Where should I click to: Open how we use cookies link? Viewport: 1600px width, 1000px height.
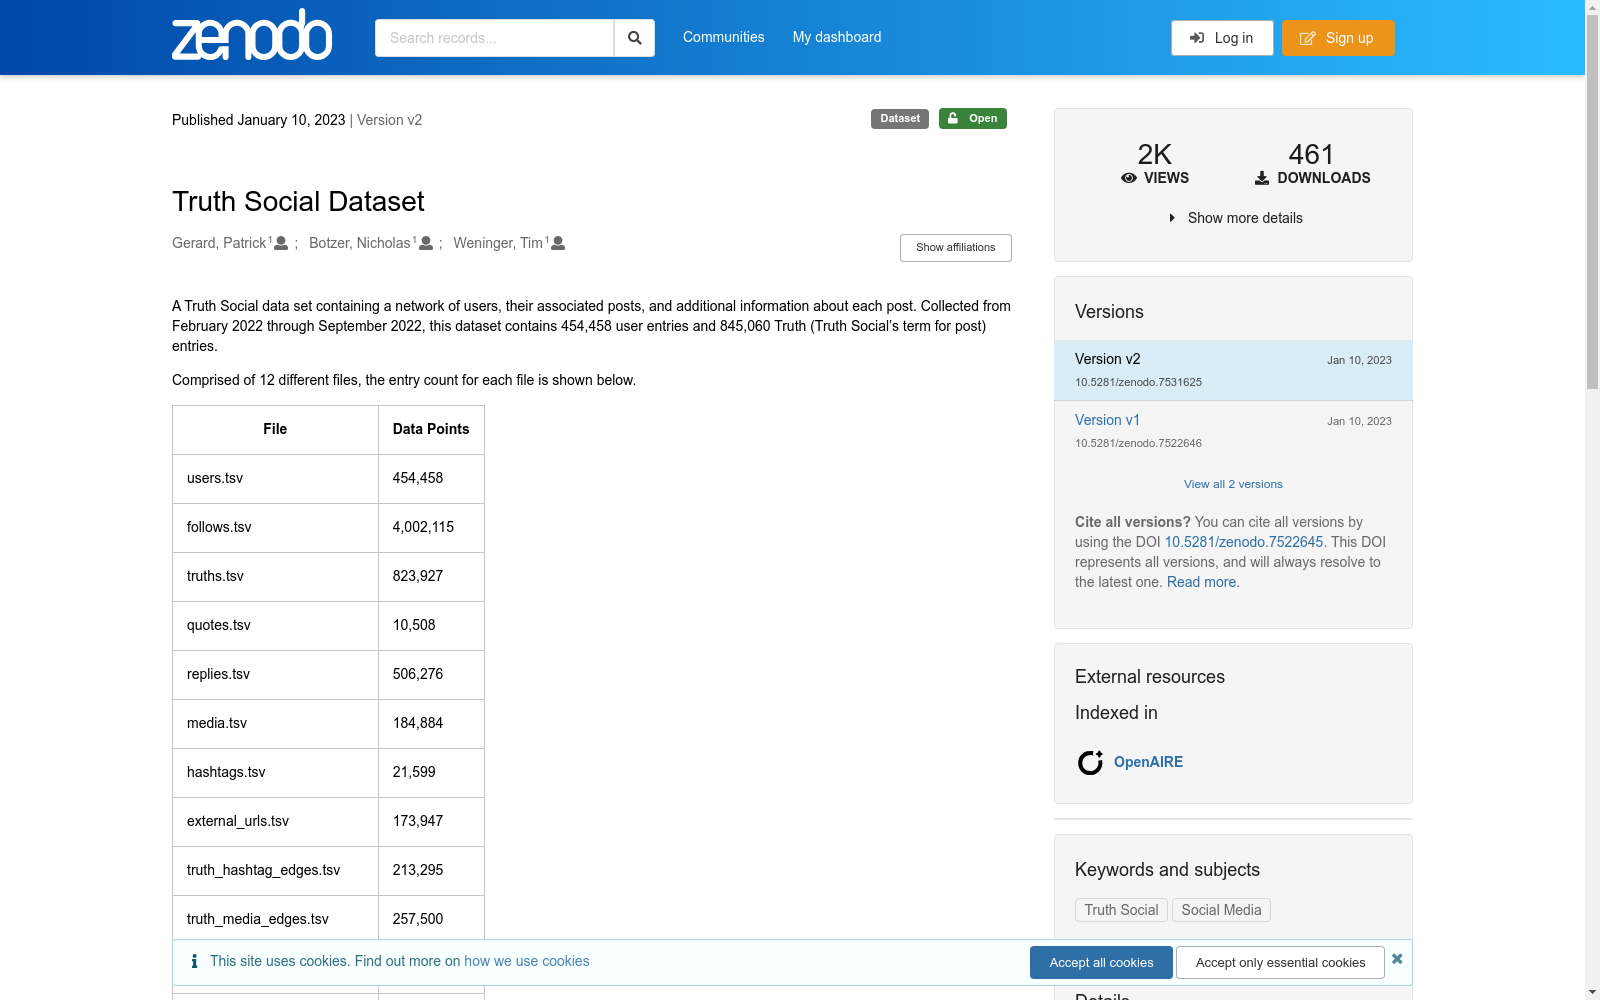pos(527,961)
